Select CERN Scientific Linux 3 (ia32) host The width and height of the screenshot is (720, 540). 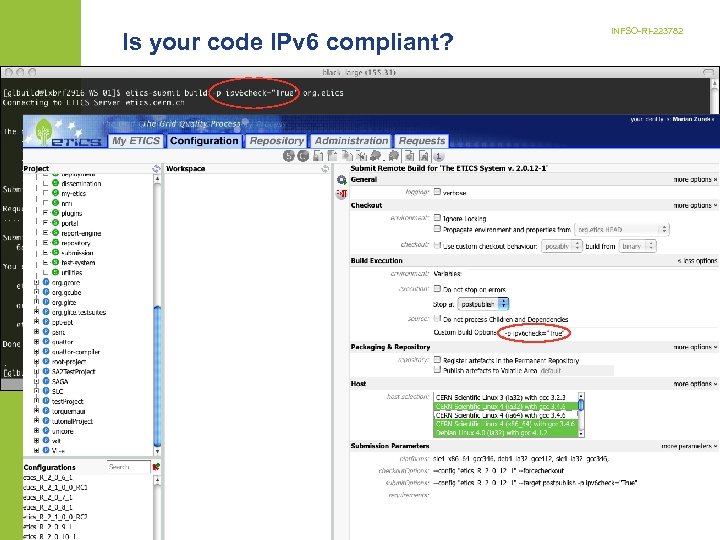[x=505, y=397]
